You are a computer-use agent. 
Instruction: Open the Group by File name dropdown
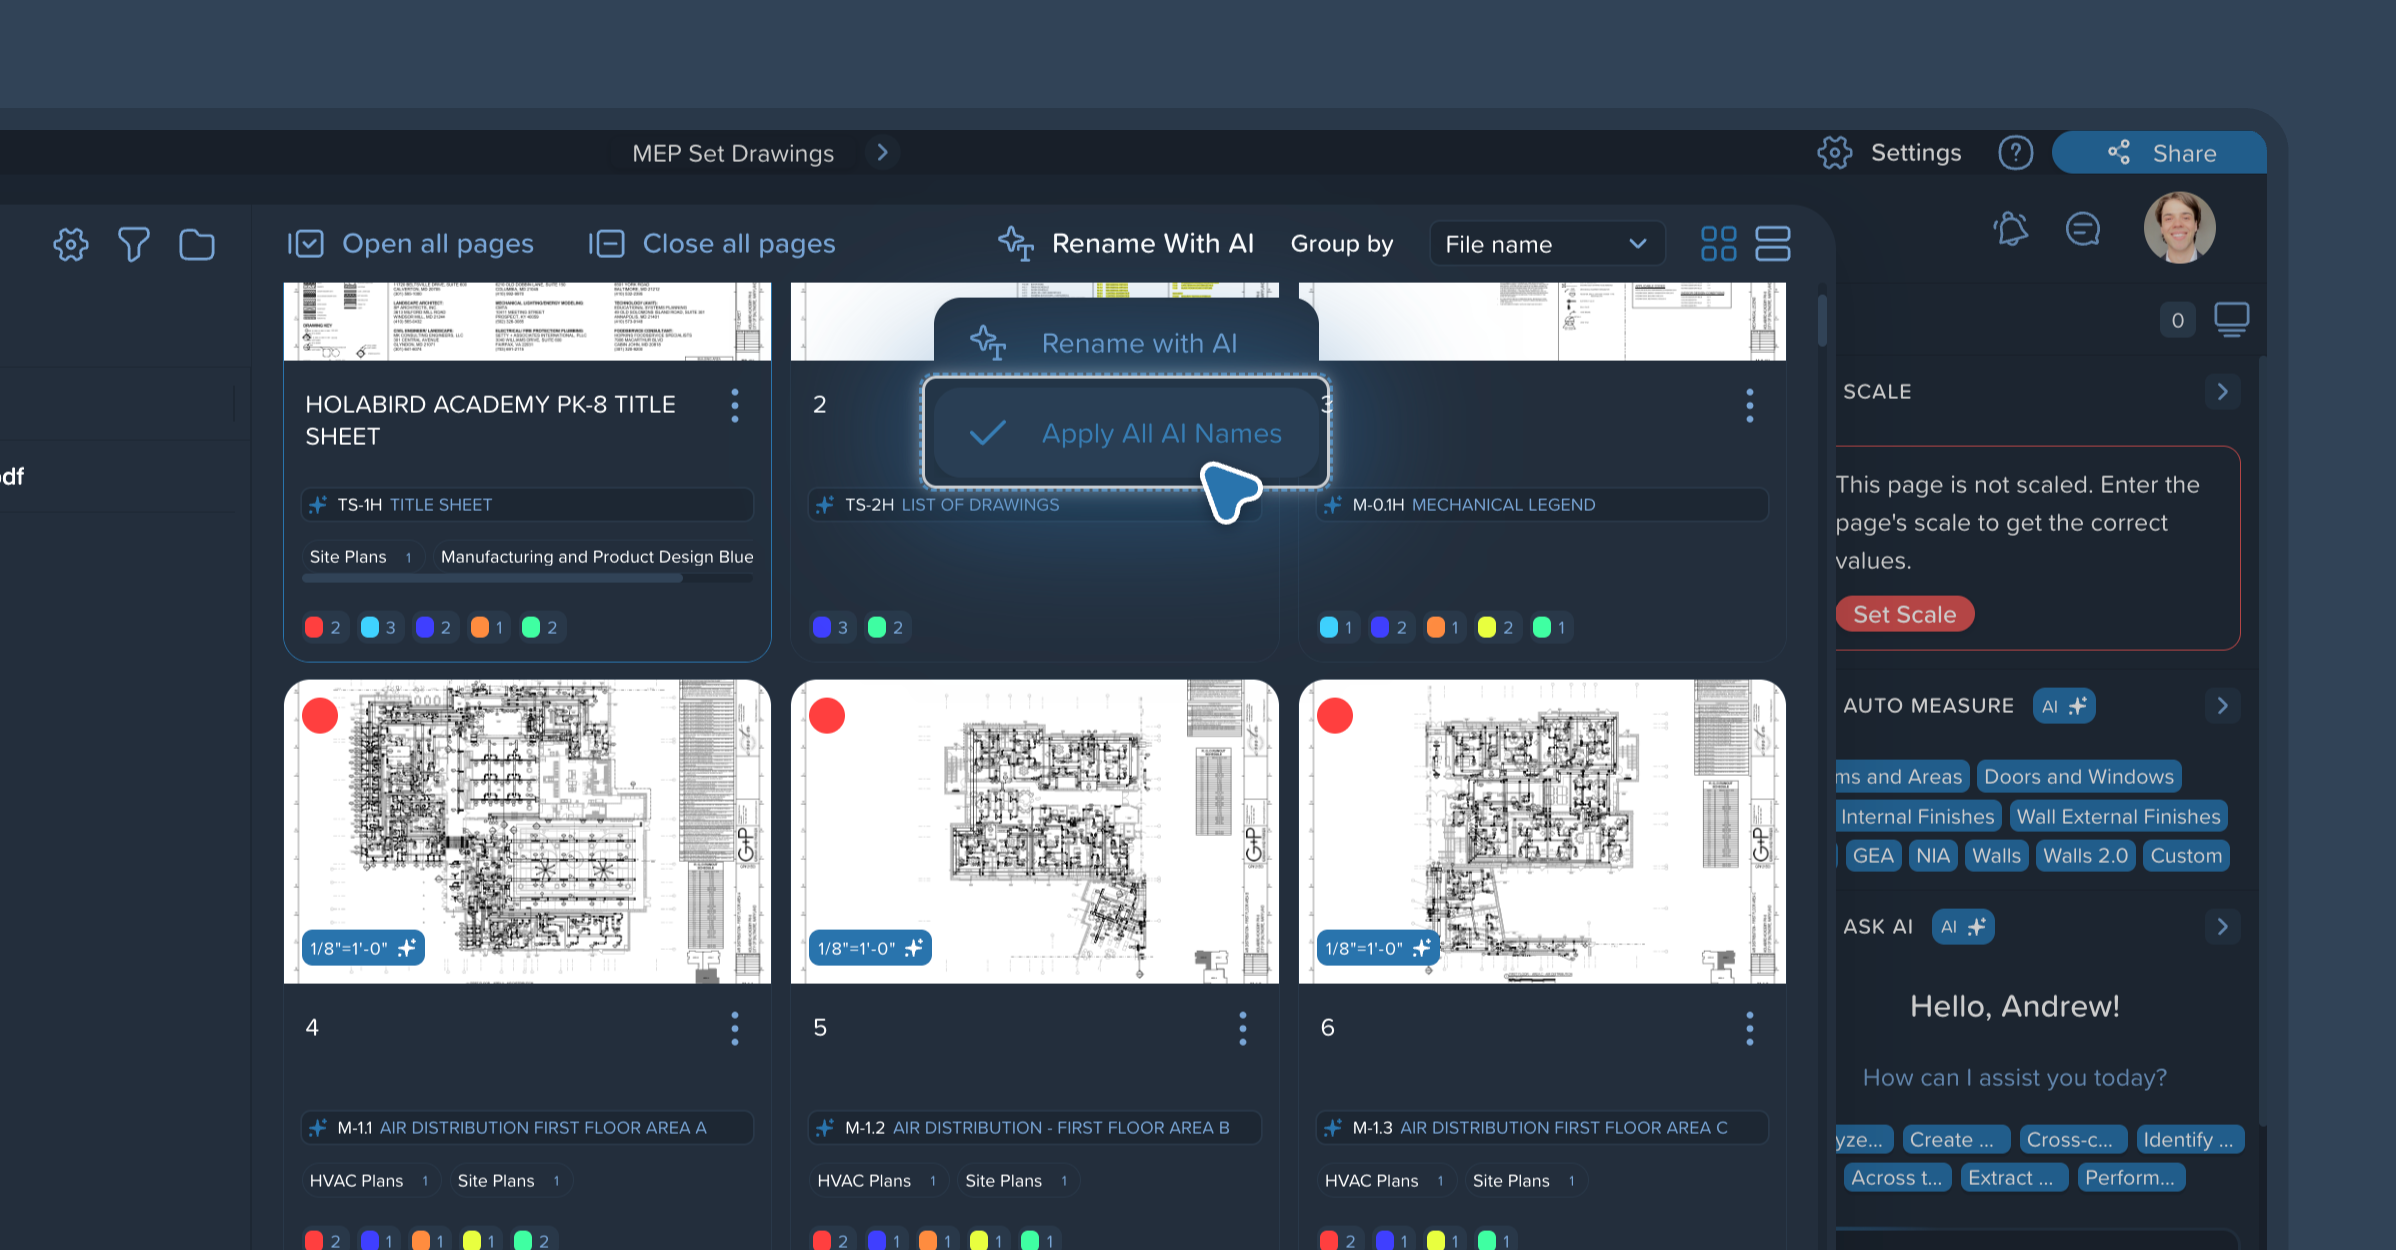tap(1546, 244)
